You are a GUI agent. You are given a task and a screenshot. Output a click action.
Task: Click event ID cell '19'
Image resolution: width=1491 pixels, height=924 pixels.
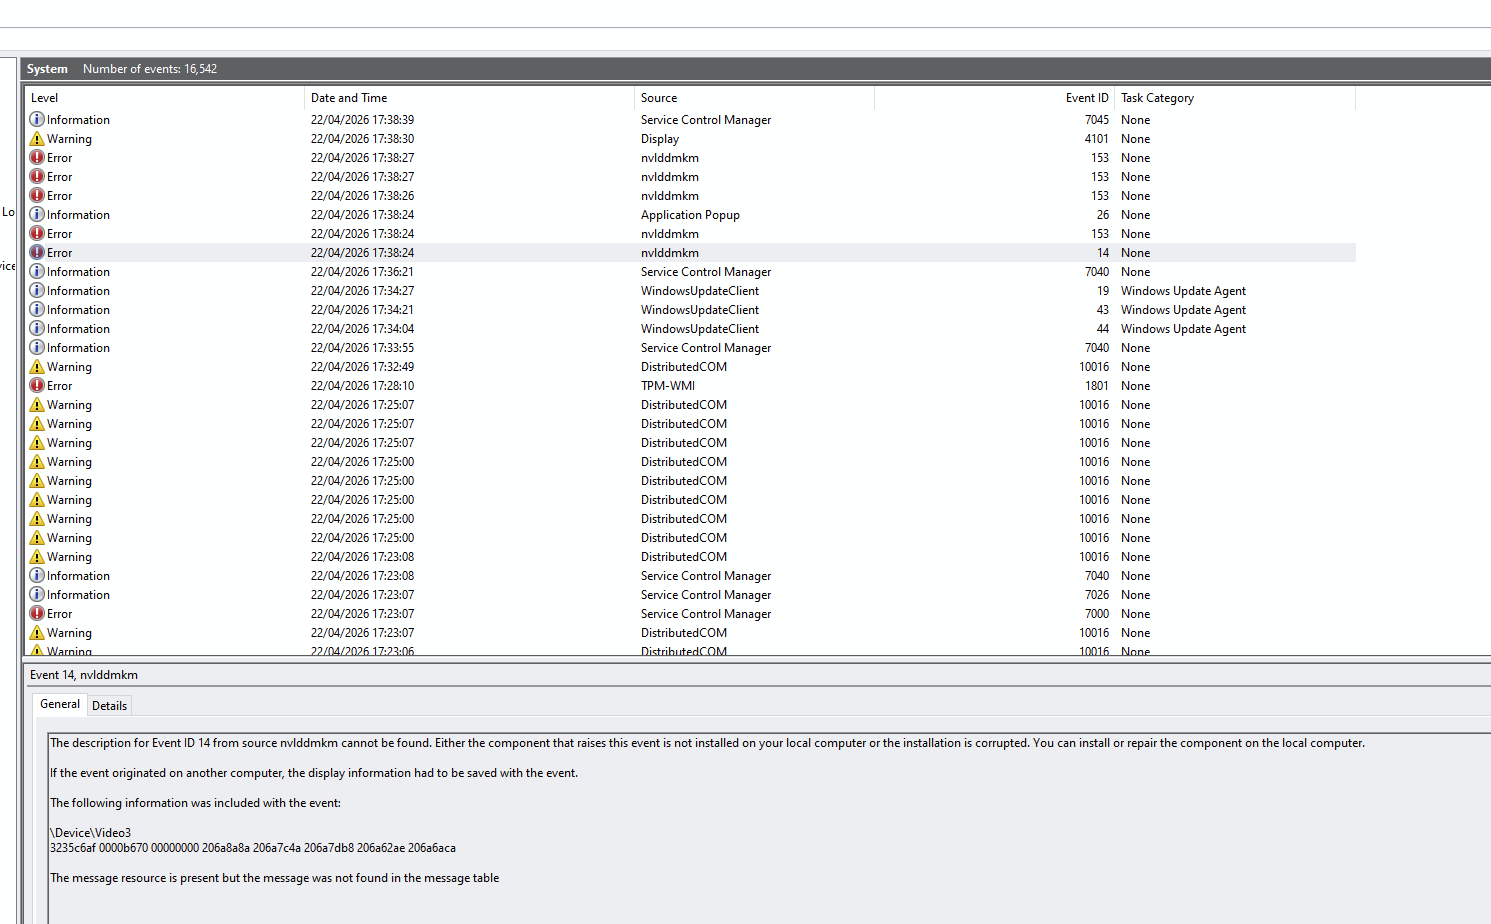coord(1102,291)
